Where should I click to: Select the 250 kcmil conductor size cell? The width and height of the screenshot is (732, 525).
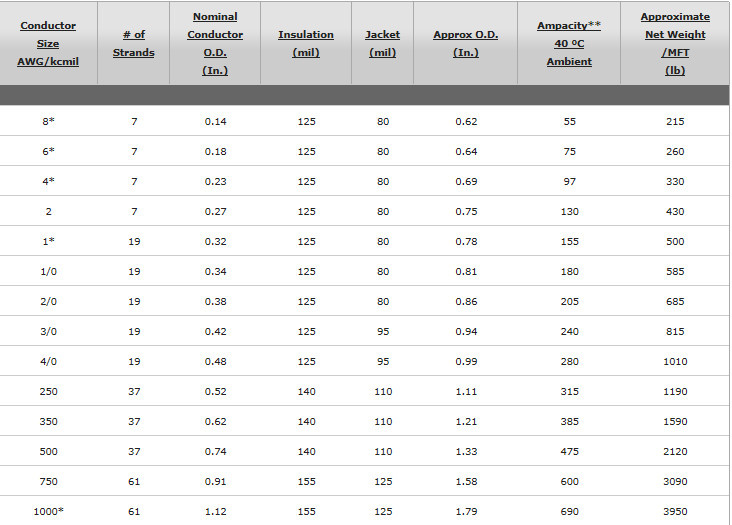[49, 392]
